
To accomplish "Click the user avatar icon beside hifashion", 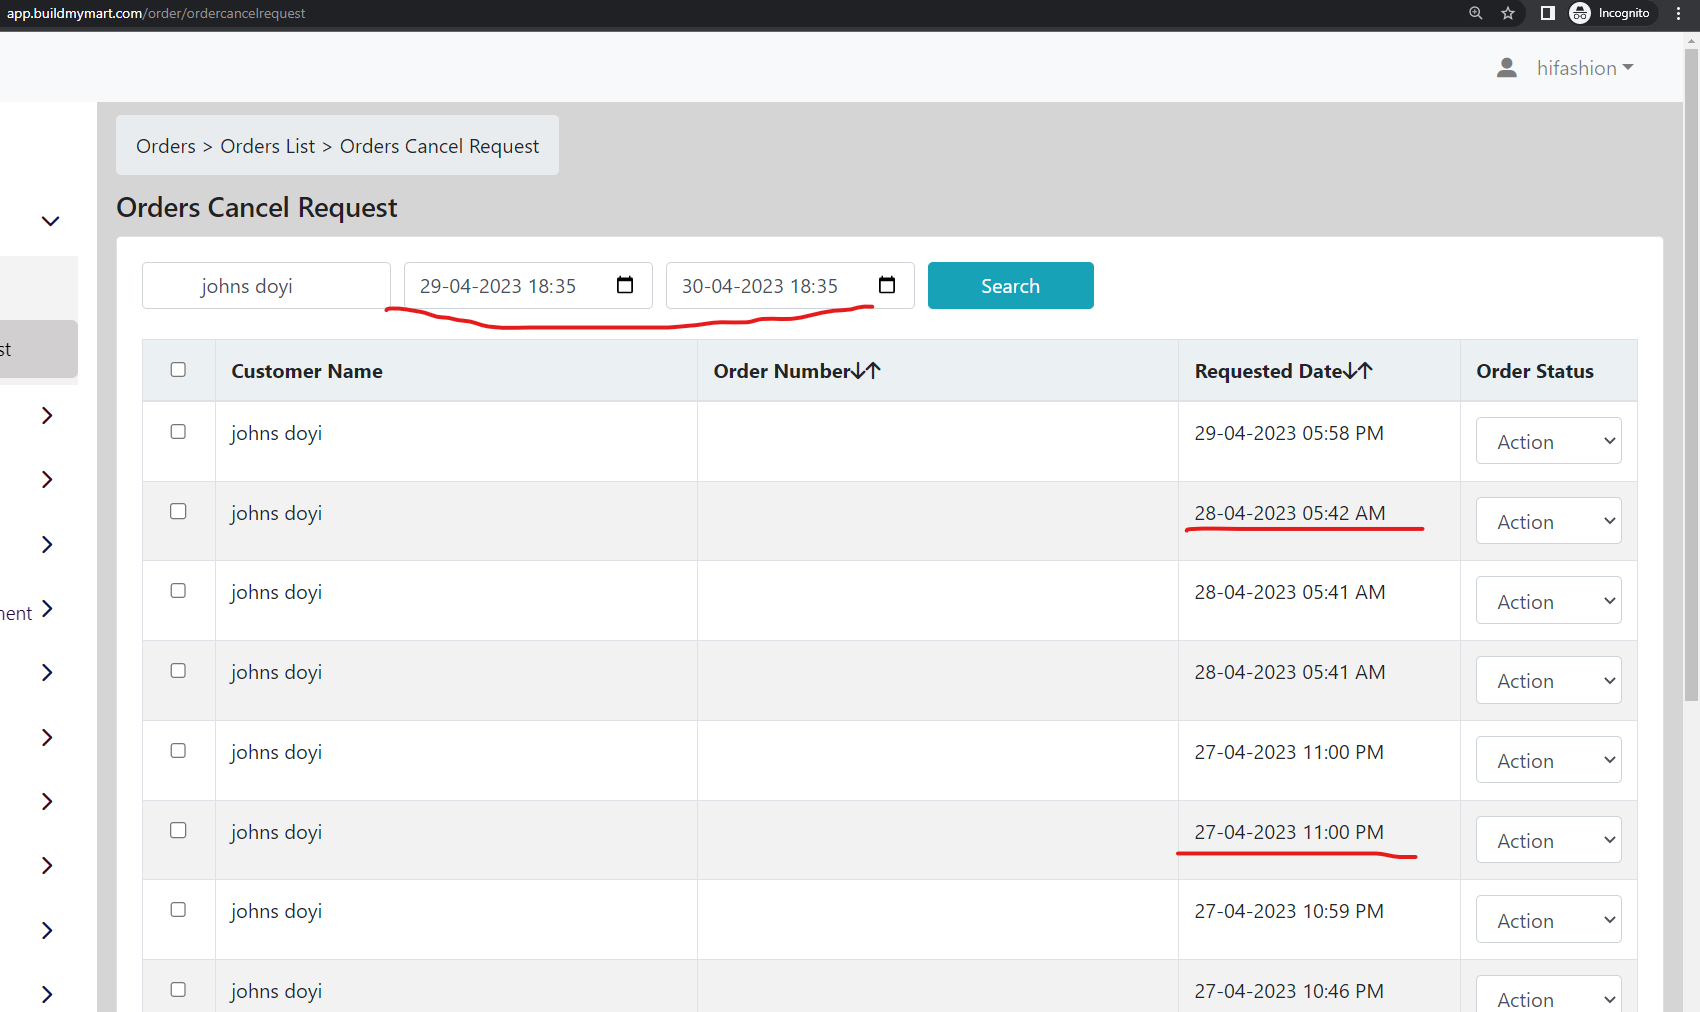I will coord(1506,68).
